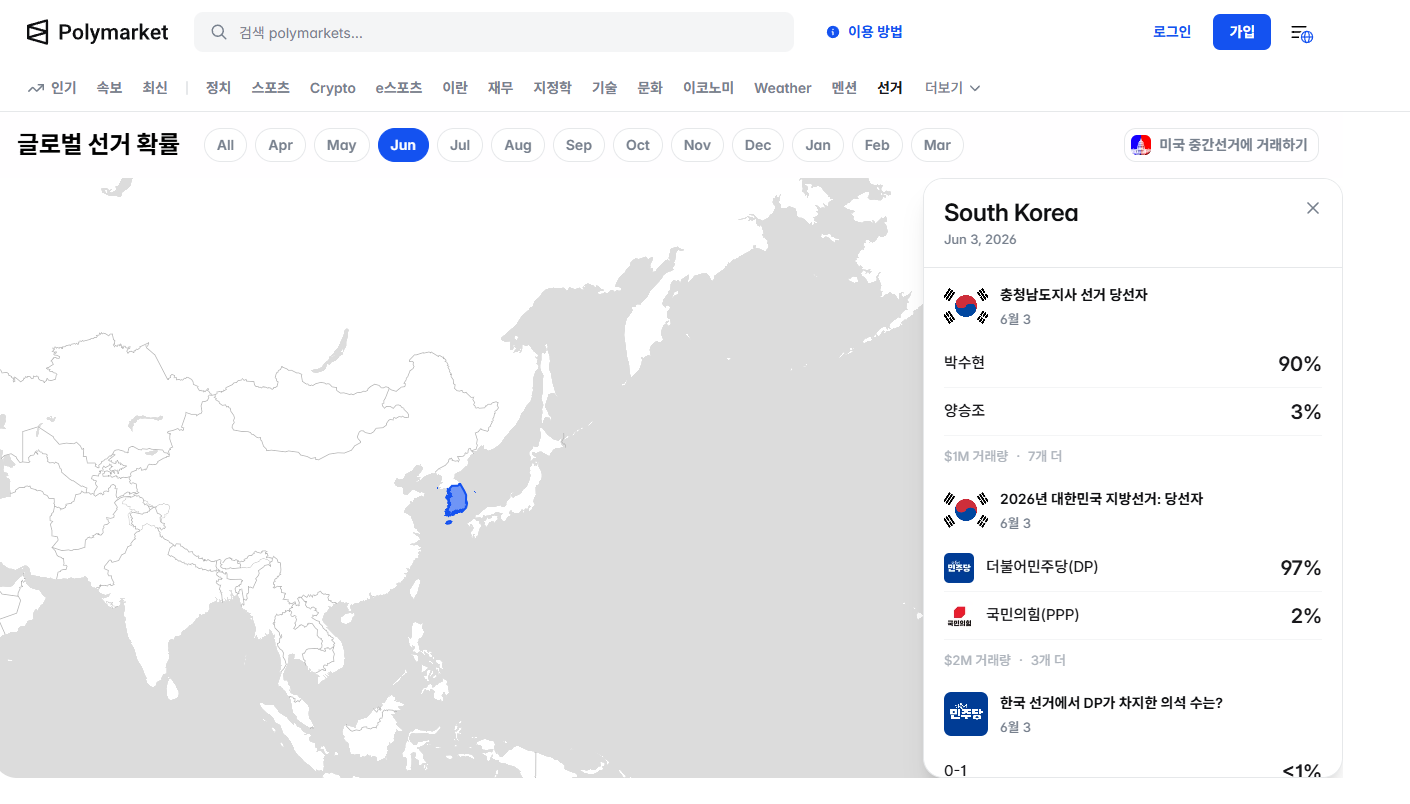Viewport: 1410px width, 804px height.
Task: Click the 박수현 candidate row
Action: click(1133, 363)
